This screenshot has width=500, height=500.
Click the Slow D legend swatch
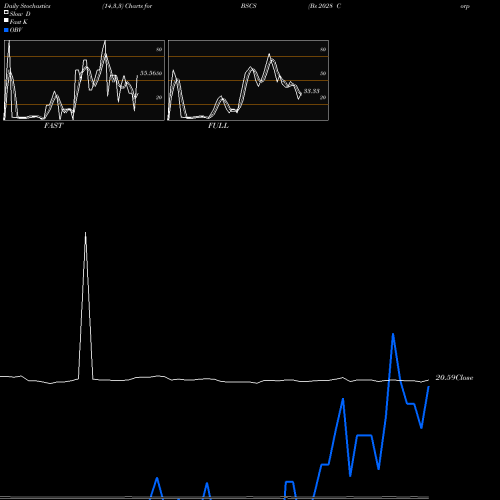[6, 12]
